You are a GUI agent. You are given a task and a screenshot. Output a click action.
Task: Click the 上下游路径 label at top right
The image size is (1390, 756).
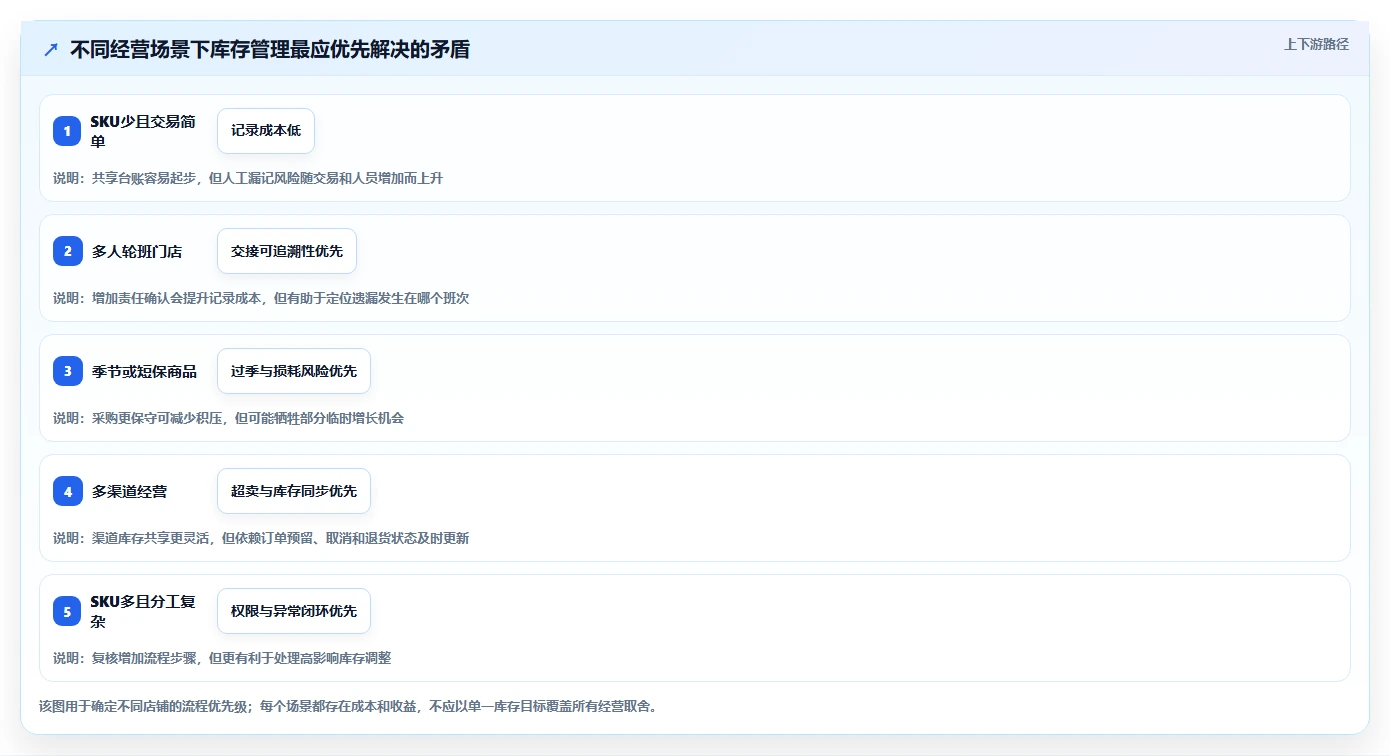(1316, 44)
